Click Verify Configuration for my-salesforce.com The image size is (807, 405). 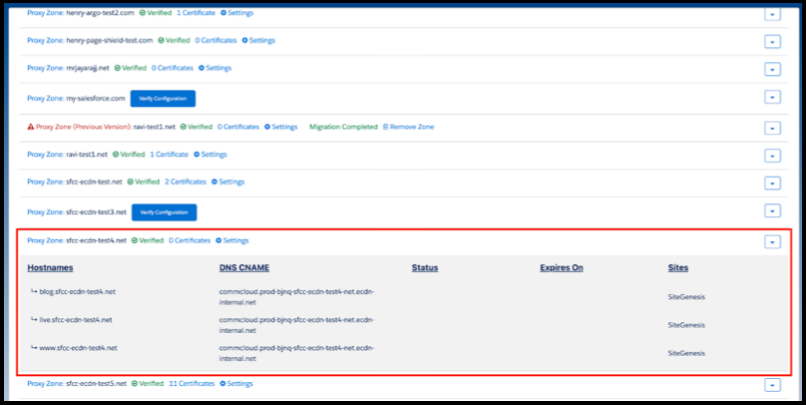[x=163, y=98]
